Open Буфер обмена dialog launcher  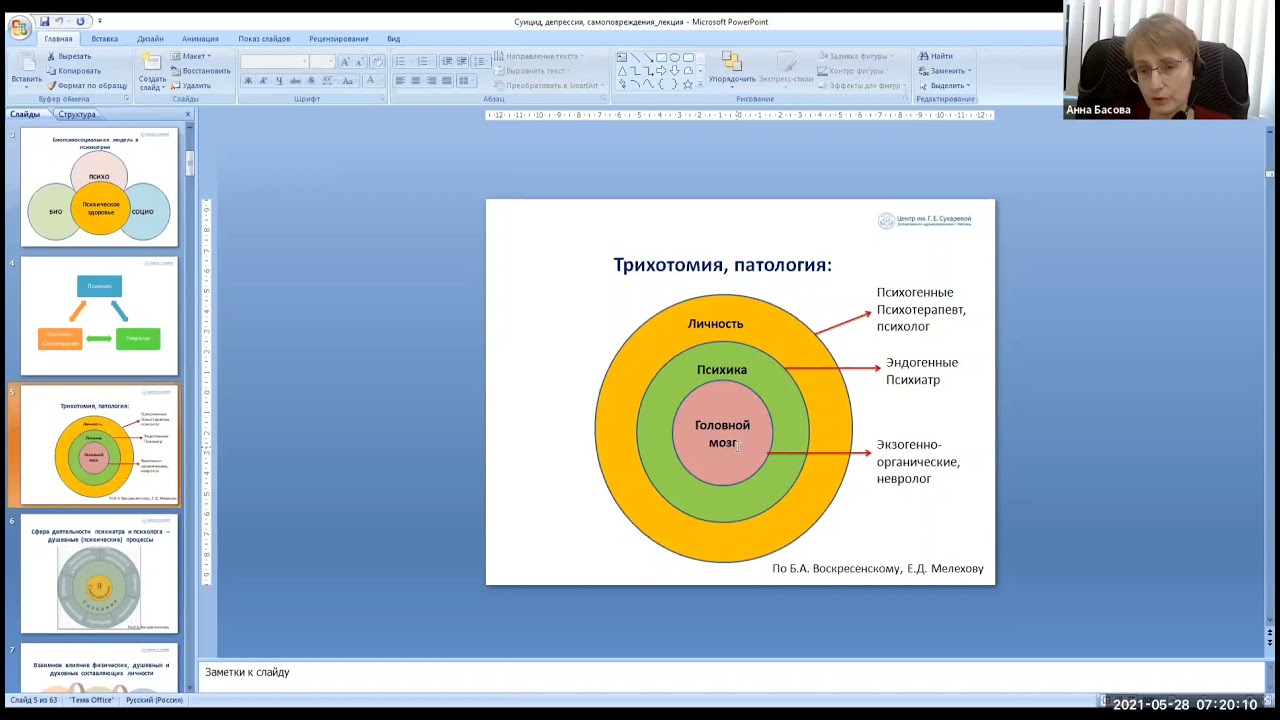[126, 99]
